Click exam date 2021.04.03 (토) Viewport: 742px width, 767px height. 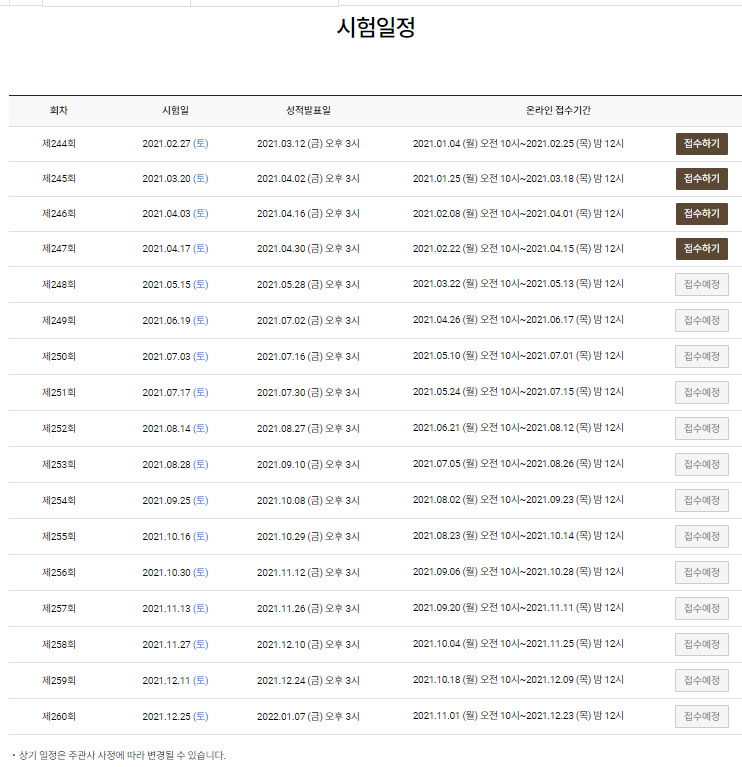click(x=175, y=214)
